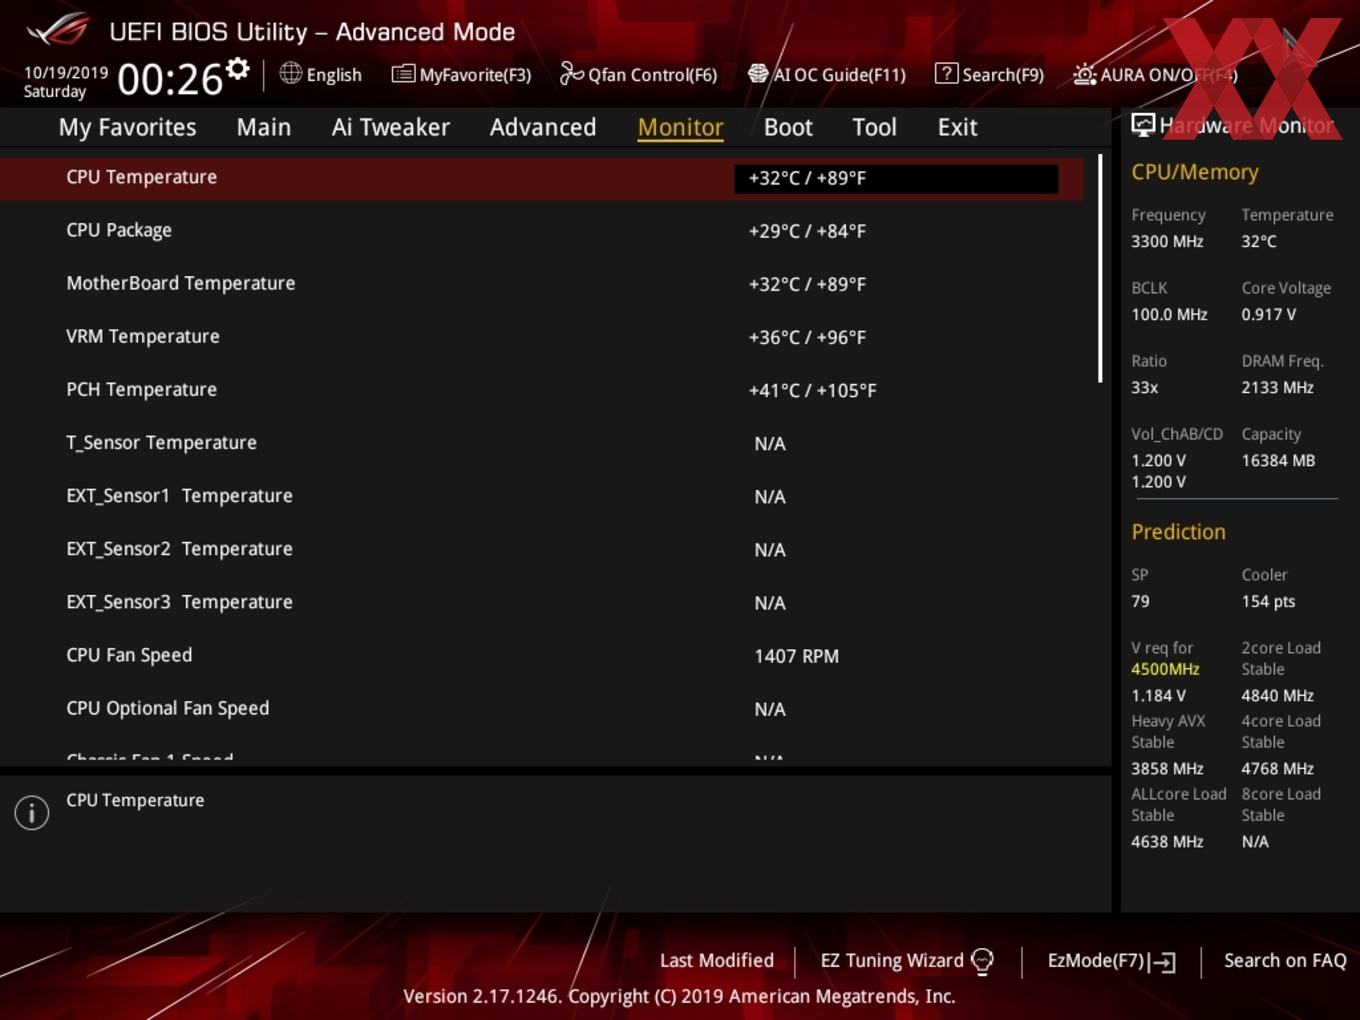
Task: Select MotherBoard Temperature row
Action: click(x=541, y=283)
